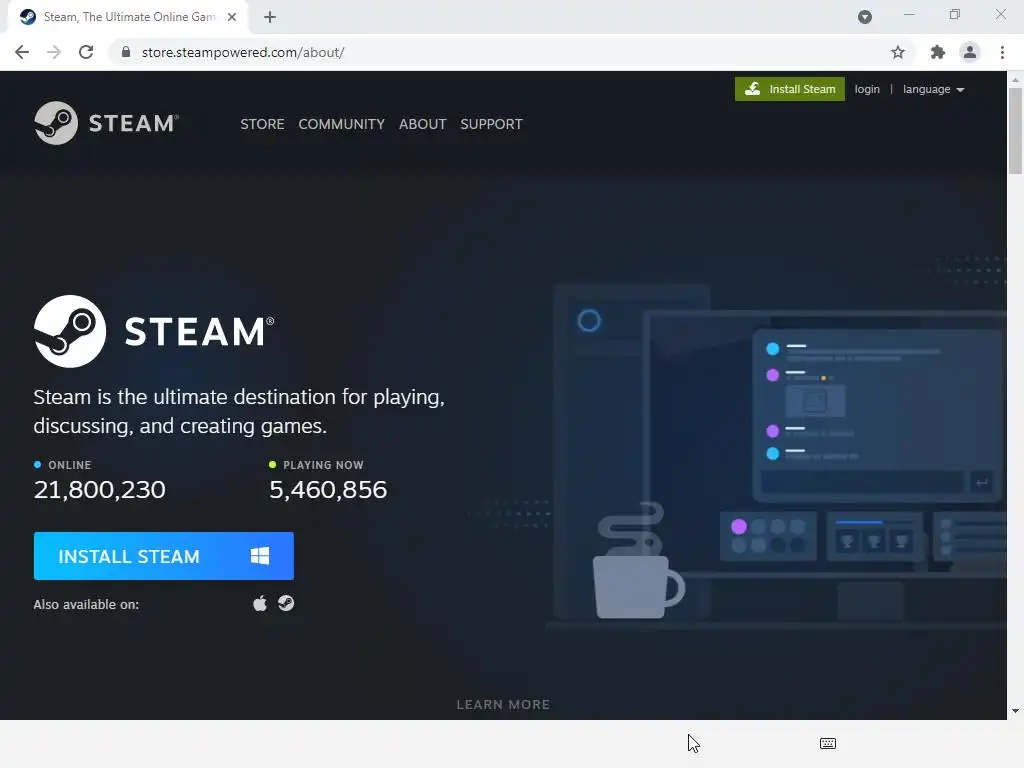Screen dimensions: 1024x768
Task: Click the blue INSTALL STEAM button
Action: (x=163, y=556)
